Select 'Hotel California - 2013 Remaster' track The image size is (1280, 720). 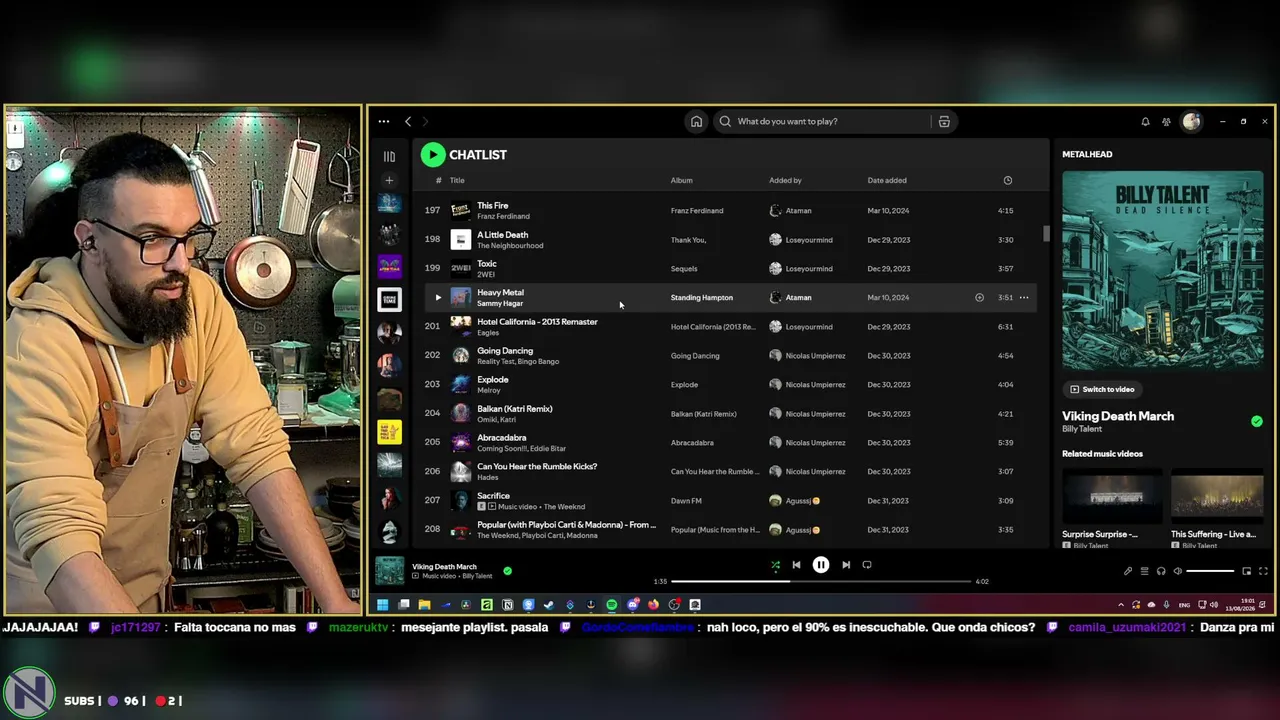point(537,321)
